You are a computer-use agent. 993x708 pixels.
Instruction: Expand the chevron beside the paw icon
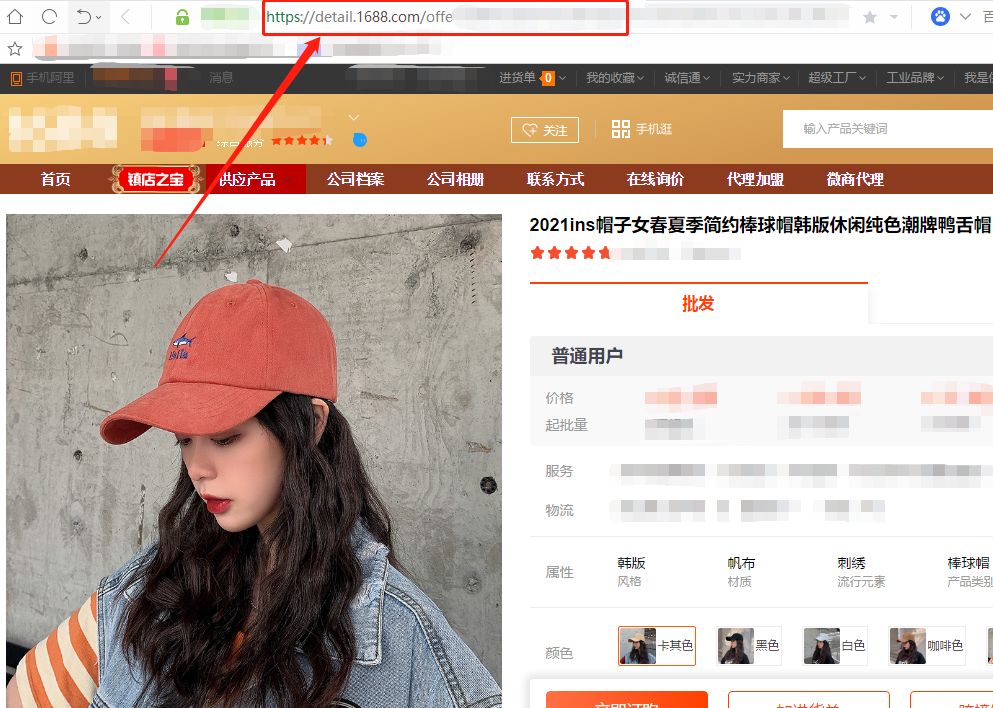tap(965, 16)
